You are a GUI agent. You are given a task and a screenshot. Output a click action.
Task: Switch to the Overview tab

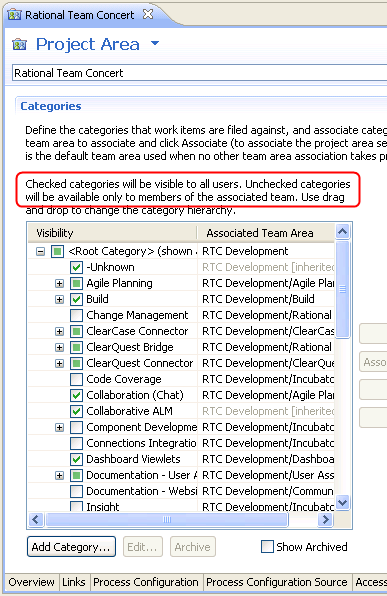[32, 582]
